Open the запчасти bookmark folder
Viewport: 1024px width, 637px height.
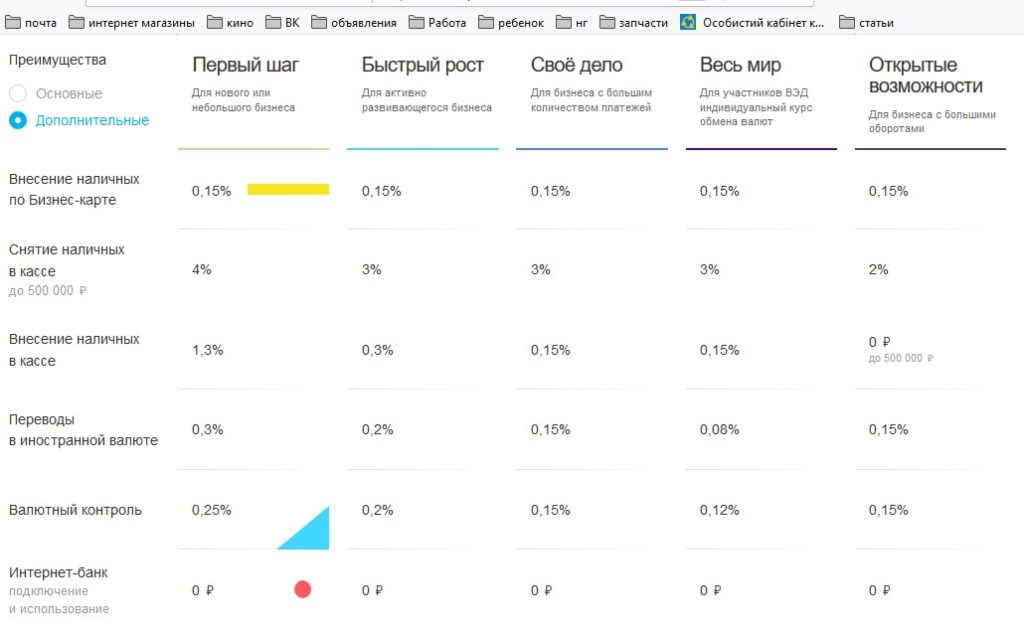tap(633, 23)
